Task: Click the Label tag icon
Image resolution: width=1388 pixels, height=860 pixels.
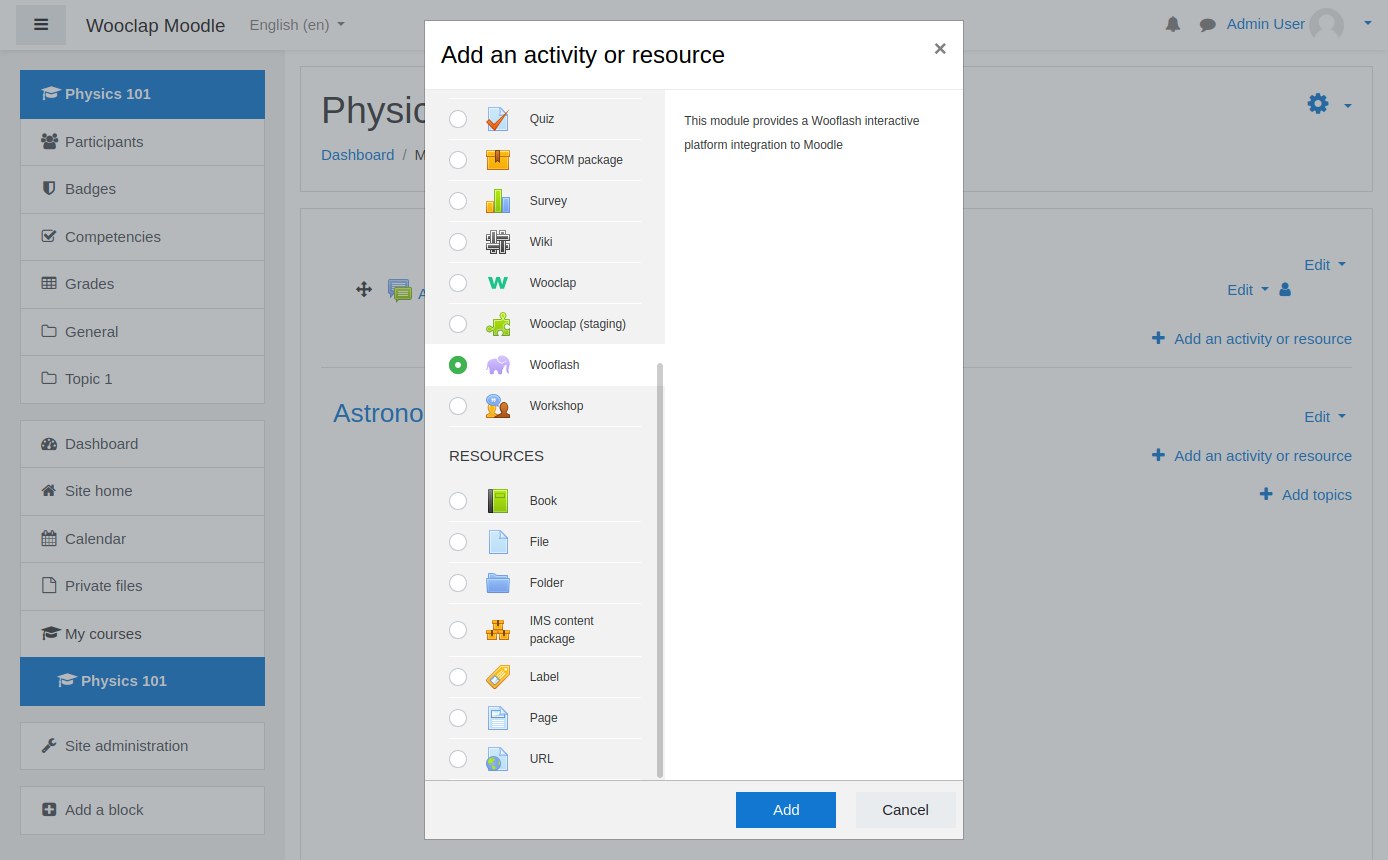Action: point(497,677)
